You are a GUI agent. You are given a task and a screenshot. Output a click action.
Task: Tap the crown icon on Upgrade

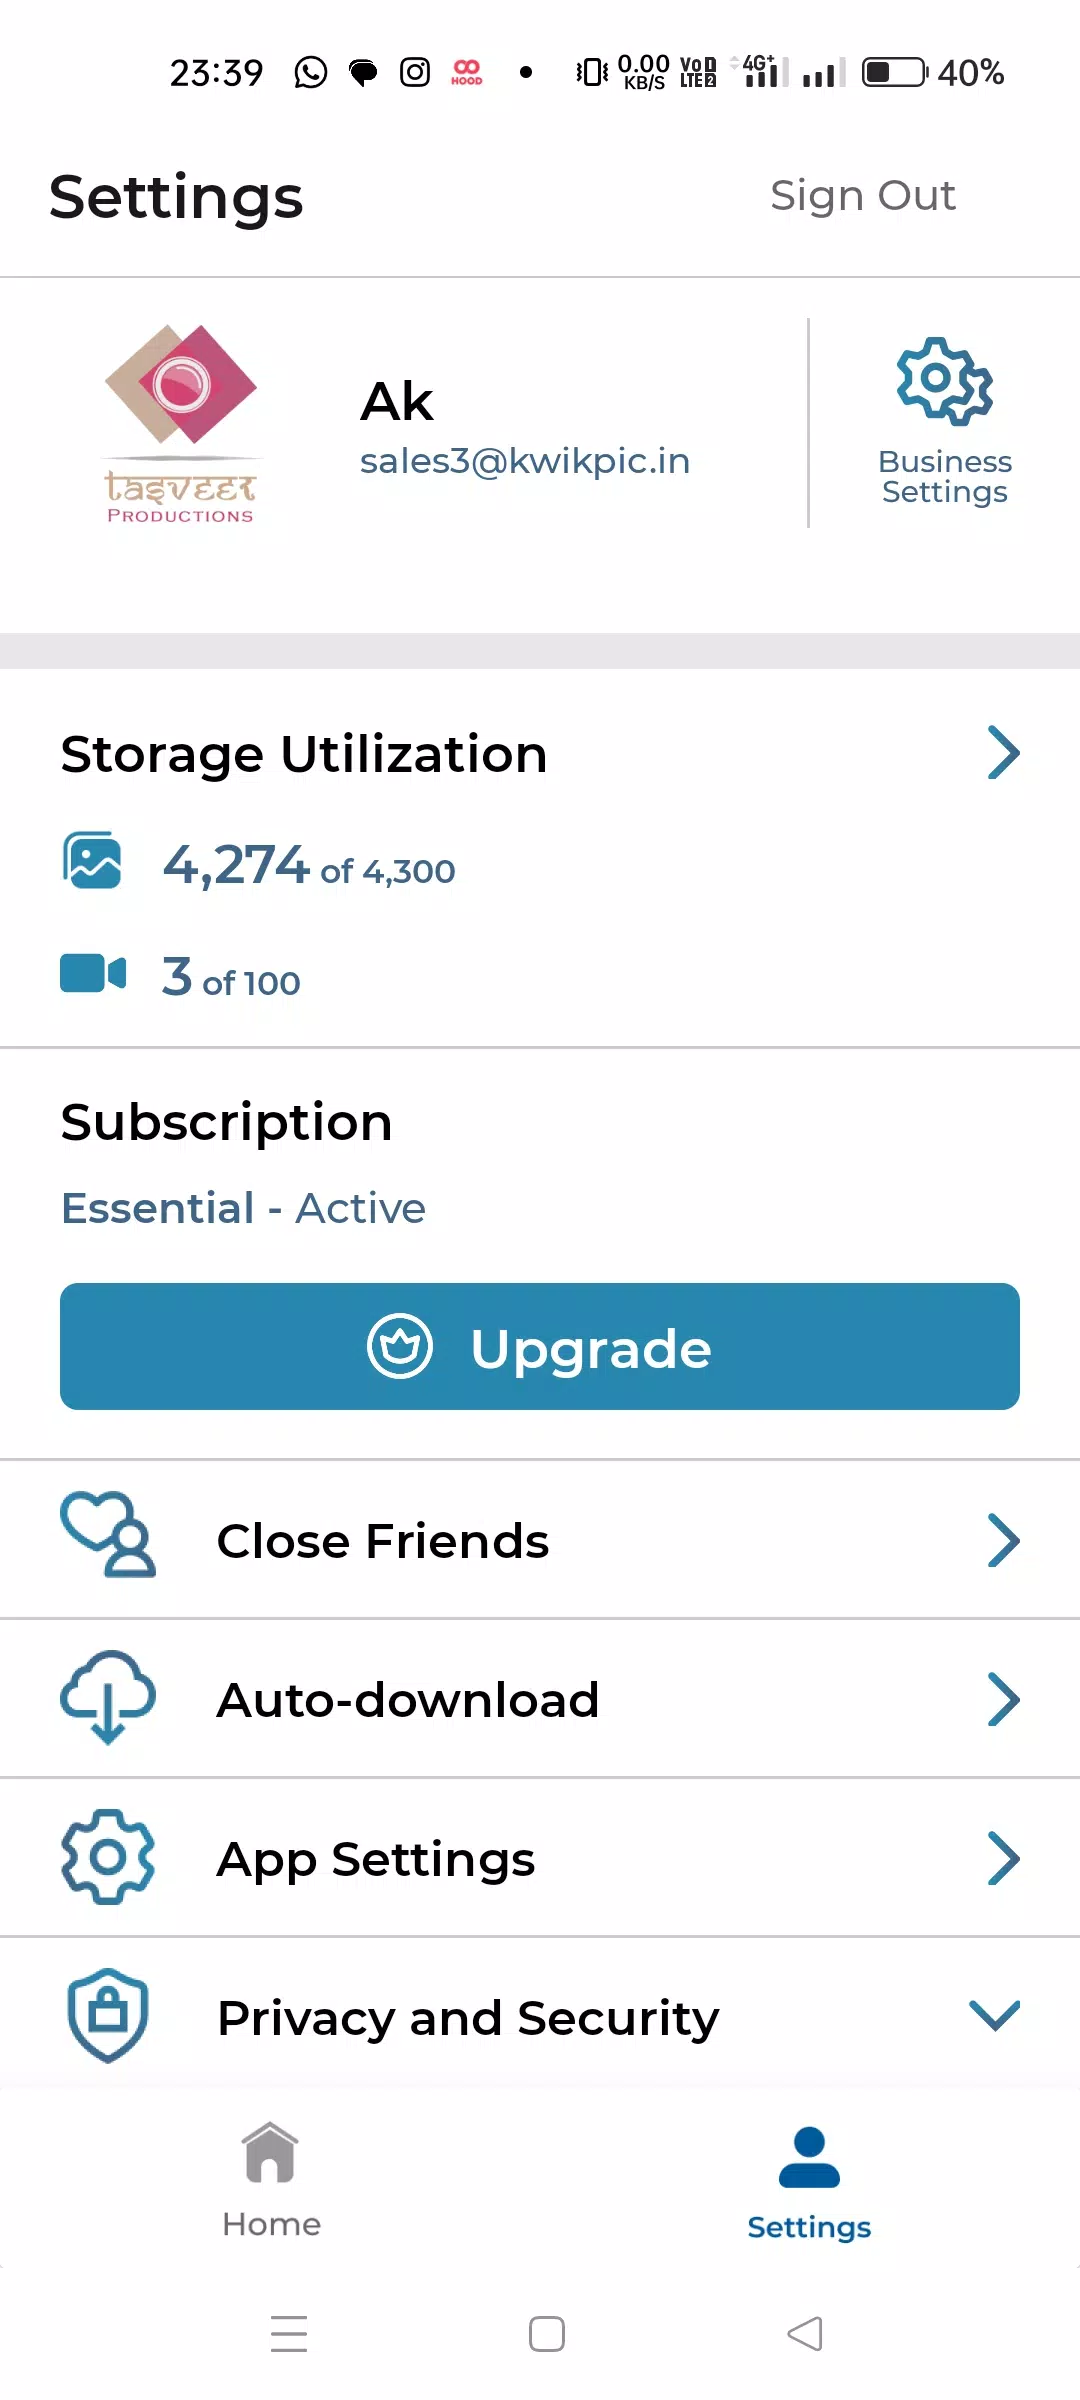pos(400,1346)
